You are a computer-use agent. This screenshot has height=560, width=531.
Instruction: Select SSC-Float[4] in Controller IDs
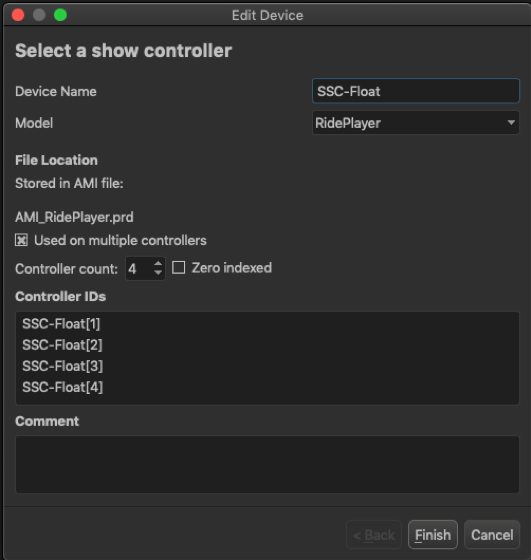(x=62, y=387)
